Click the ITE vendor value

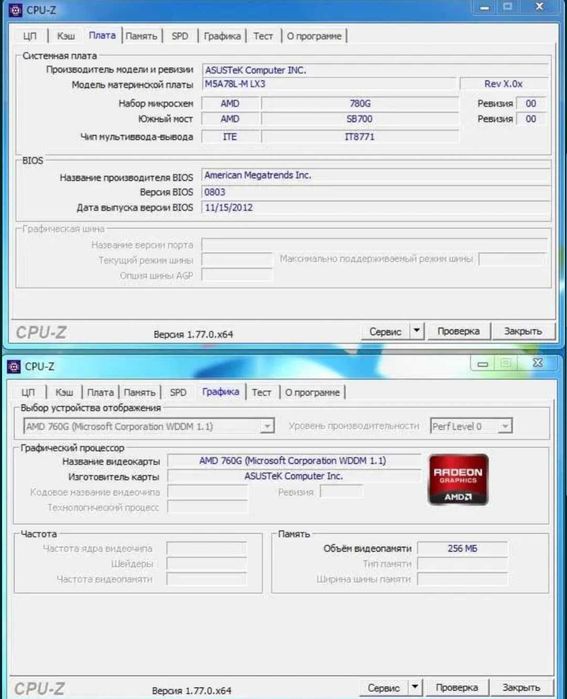click(x=230, y=137)
